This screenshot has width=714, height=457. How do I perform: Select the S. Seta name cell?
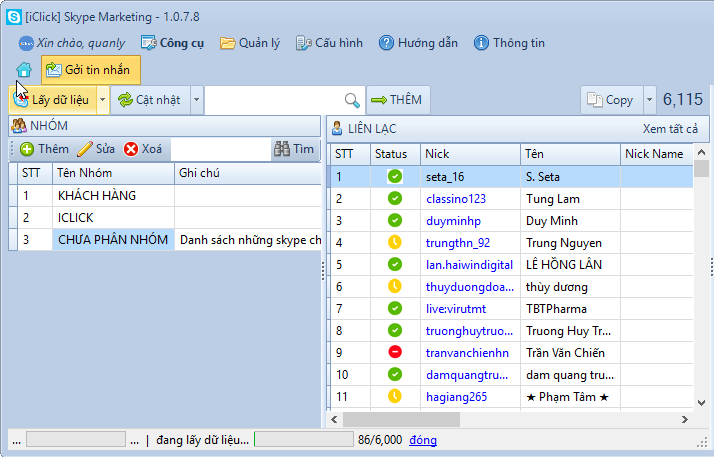(570, 177)
